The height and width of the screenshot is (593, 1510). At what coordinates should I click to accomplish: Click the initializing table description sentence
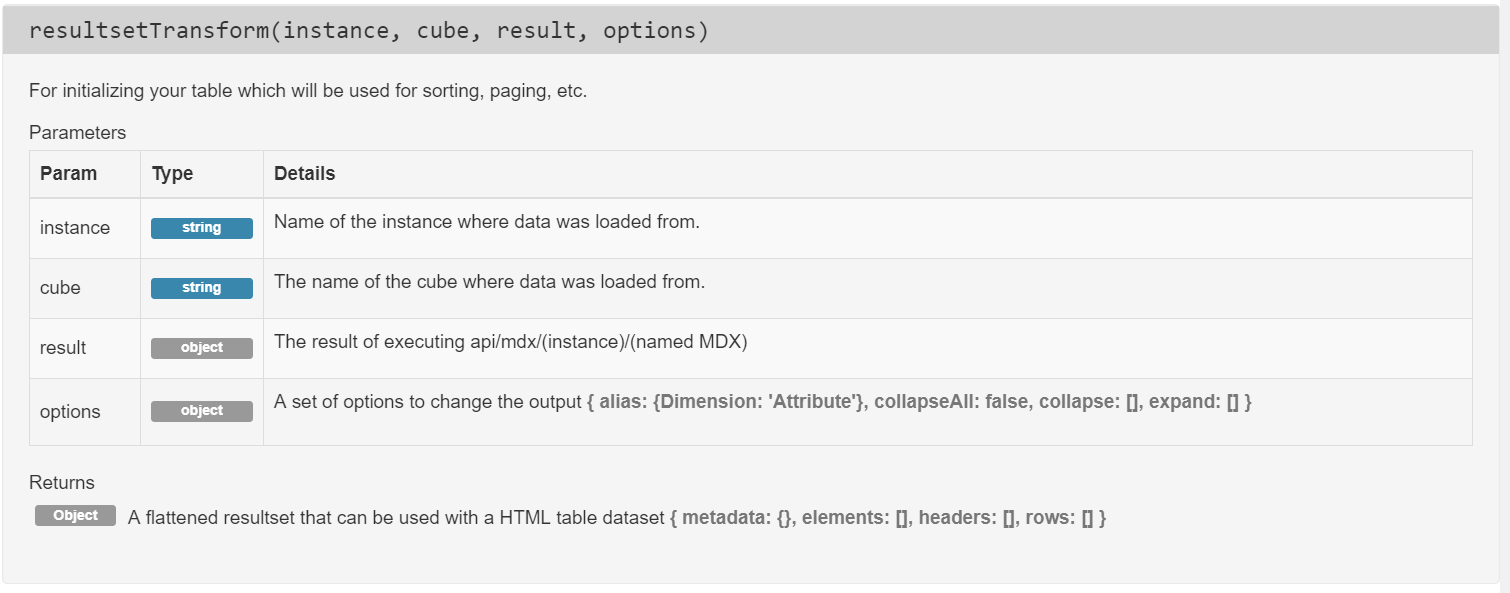tap(308, 91)
